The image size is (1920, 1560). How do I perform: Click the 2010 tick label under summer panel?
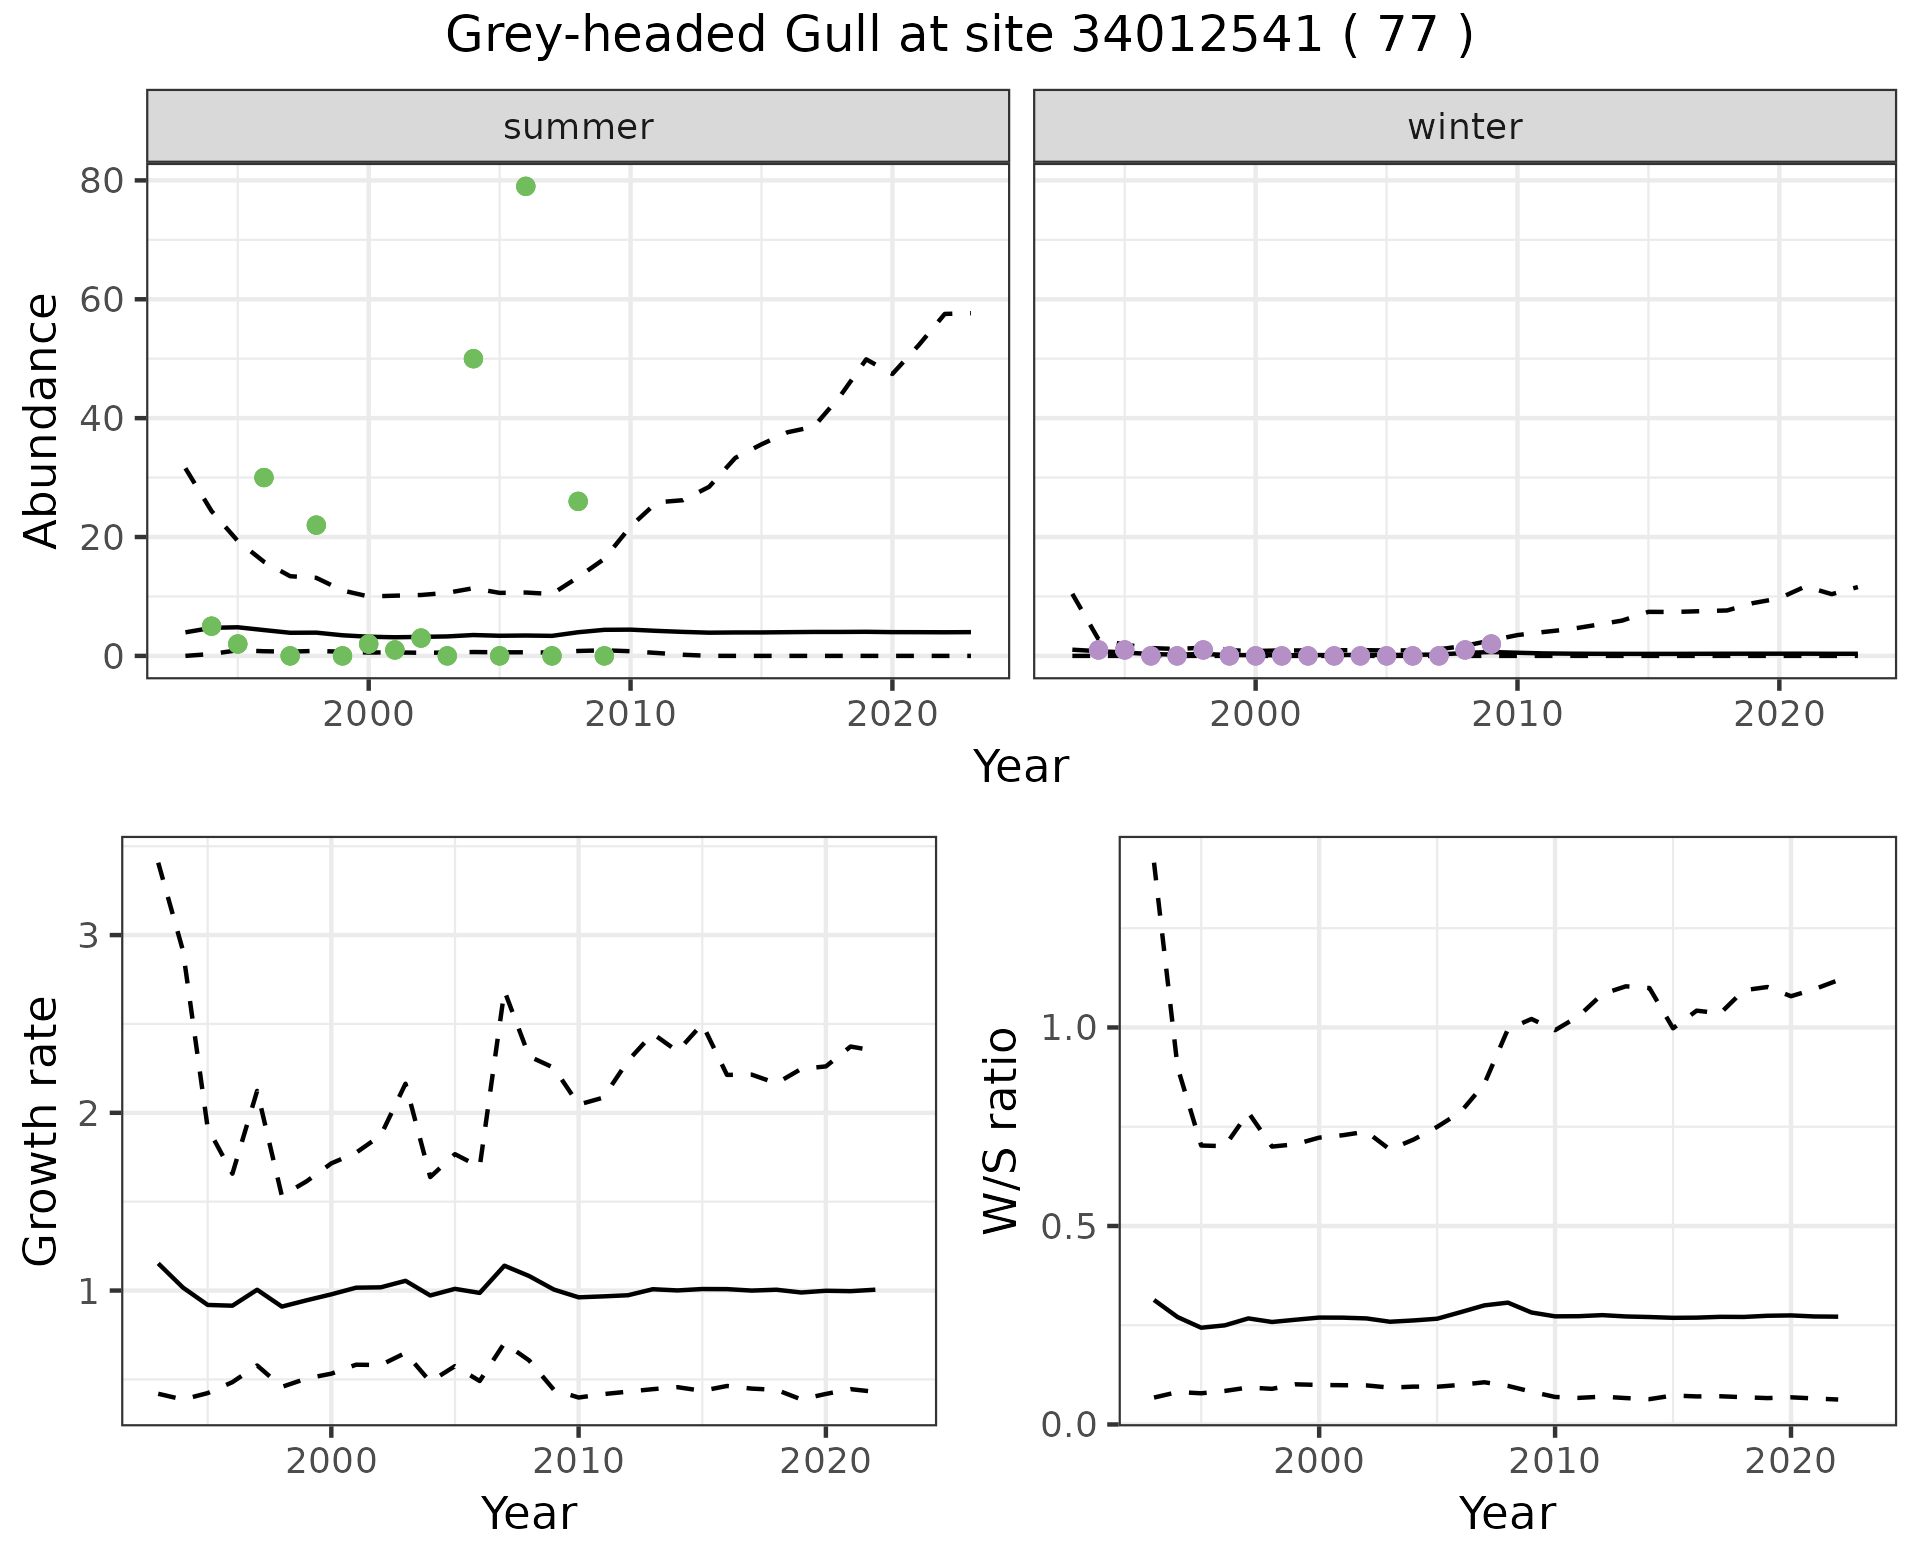[630, 714]
